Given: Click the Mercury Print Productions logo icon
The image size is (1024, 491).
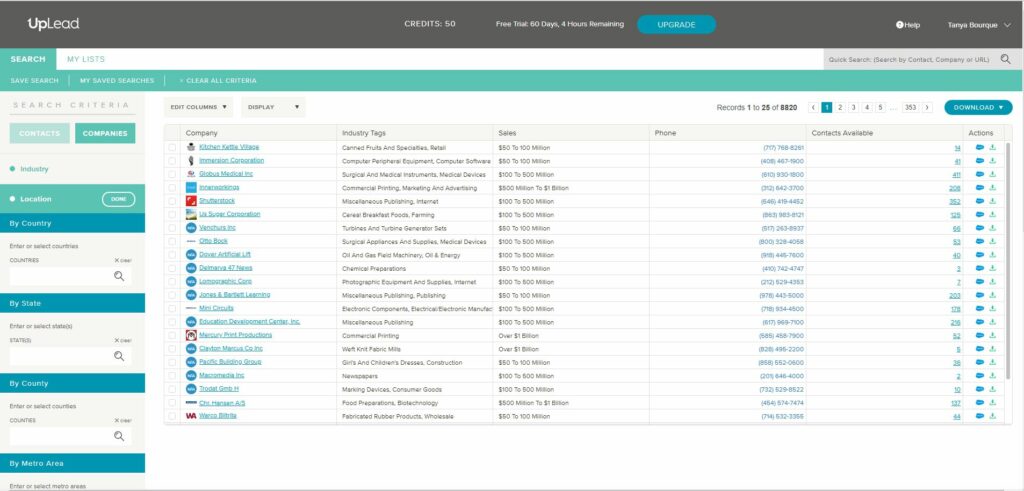Looking at the screenshot, I should (191, 335).
